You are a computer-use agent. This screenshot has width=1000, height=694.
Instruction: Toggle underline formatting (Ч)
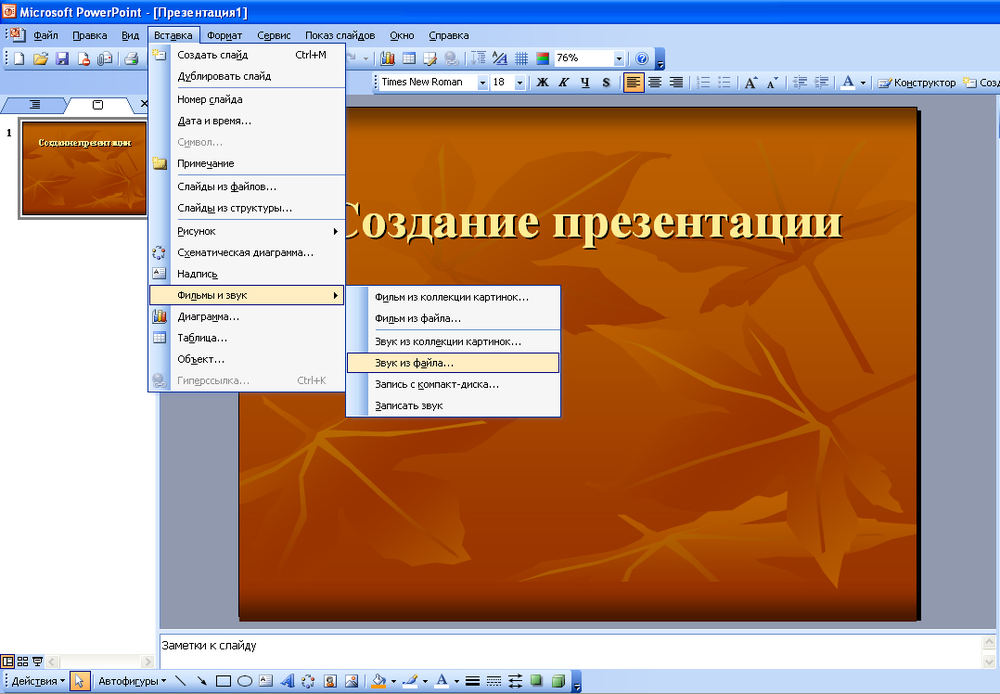point(585,82)
